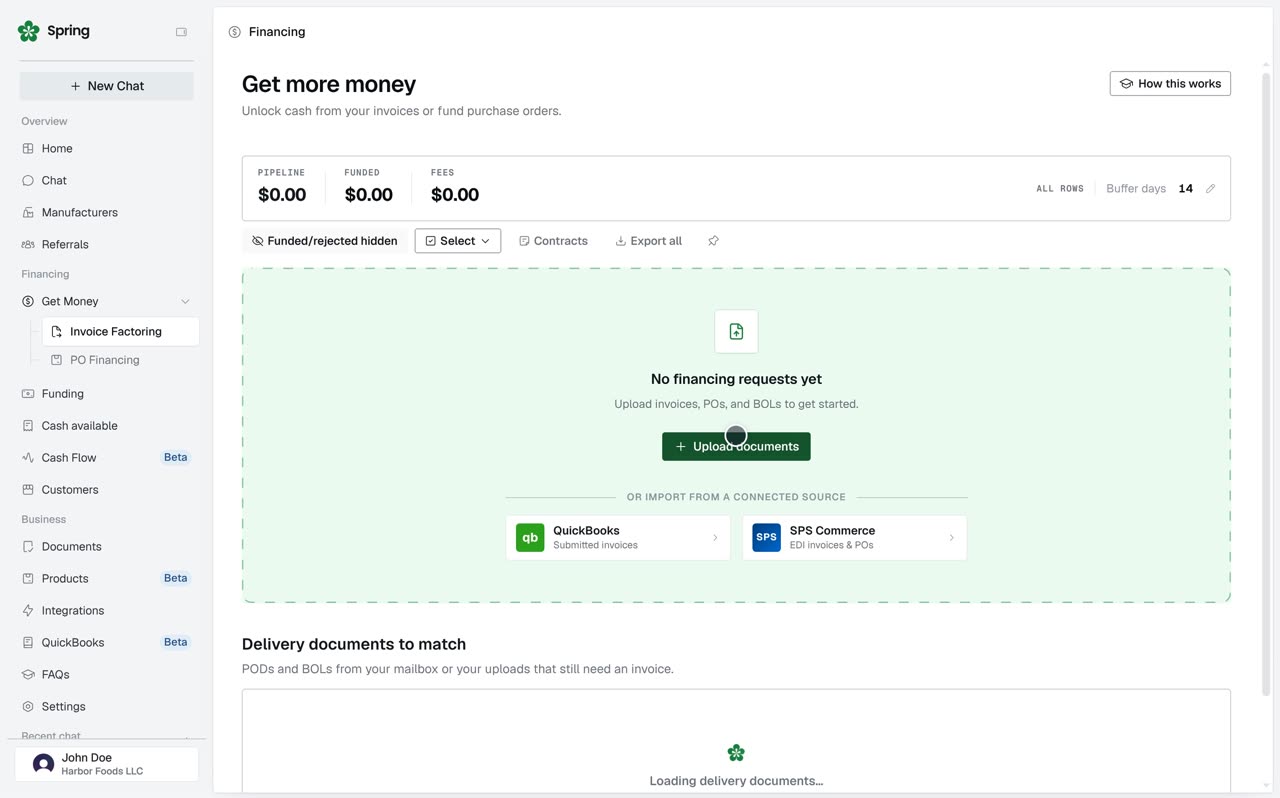
Task: Open John Doe account menu
Action: pyautogui.click(x=107, y=764)
